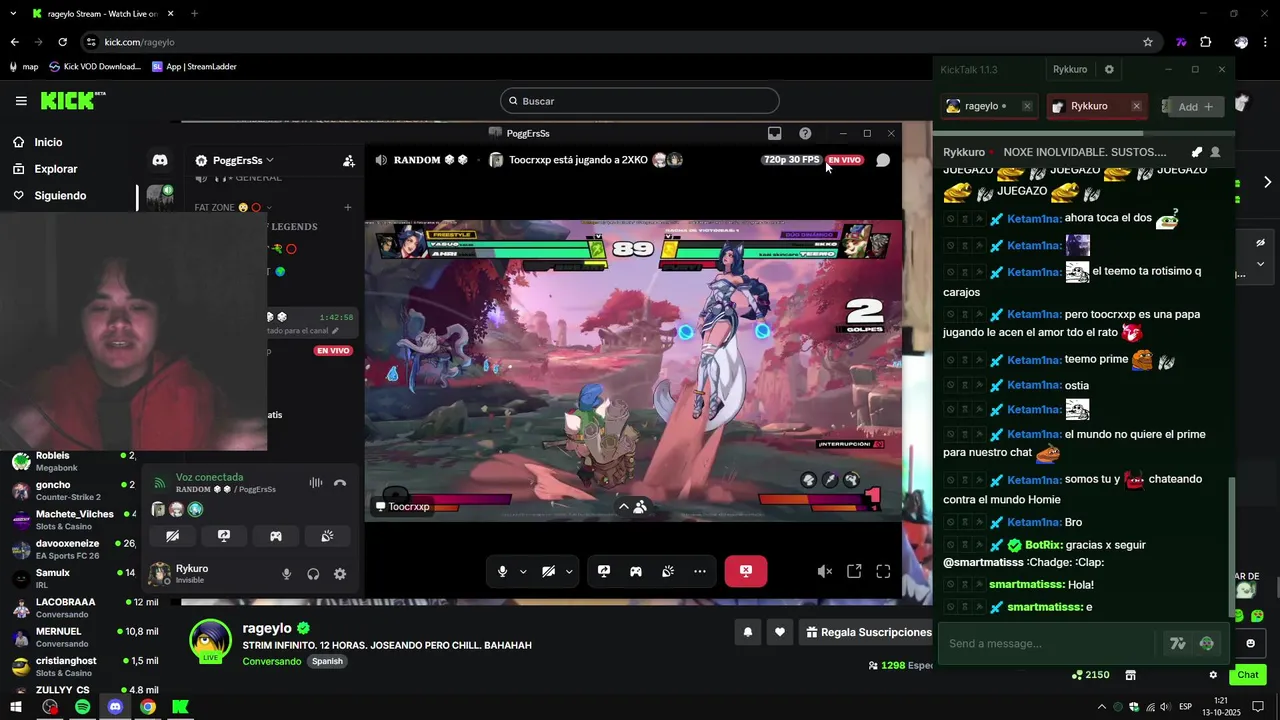Open soundboard in voice panel
This screenshot has height=720, width=1280.
327,536
